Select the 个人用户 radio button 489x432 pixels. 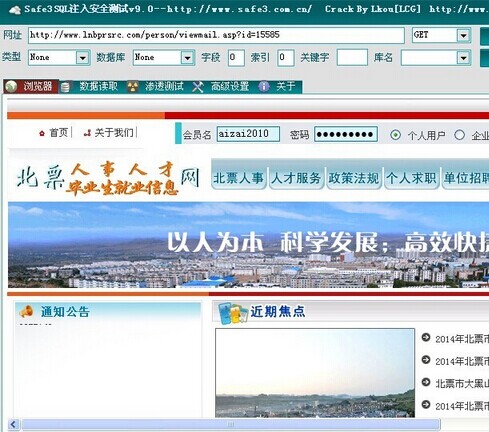(x=395, y=135)
